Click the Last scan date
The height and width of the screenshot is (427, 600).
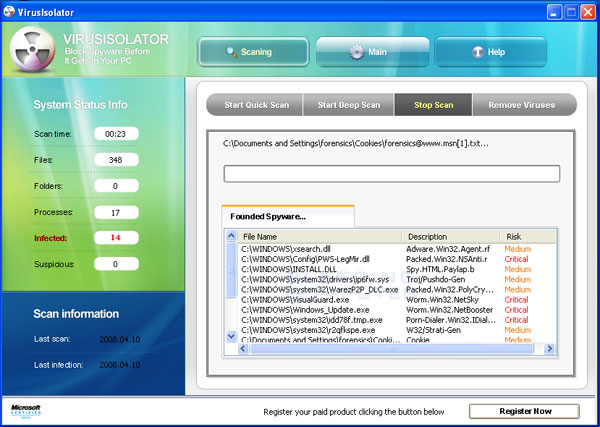point(119,339)
